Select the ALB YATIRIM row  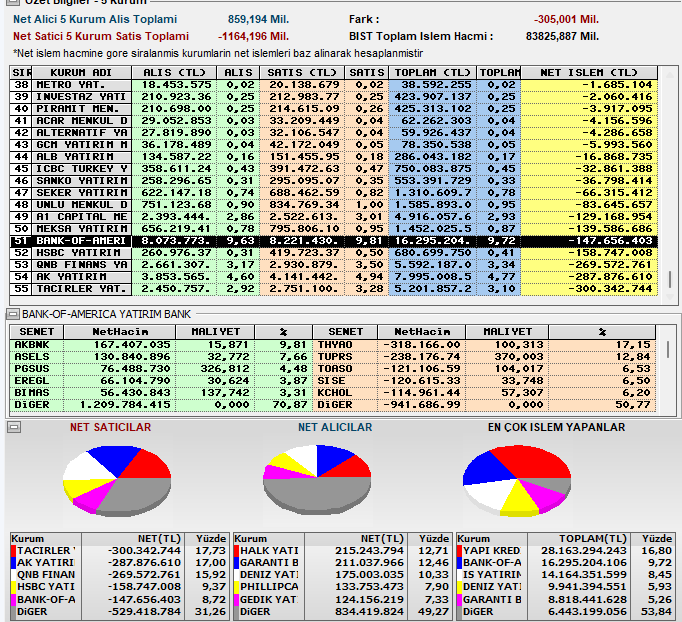coord(334,157)
